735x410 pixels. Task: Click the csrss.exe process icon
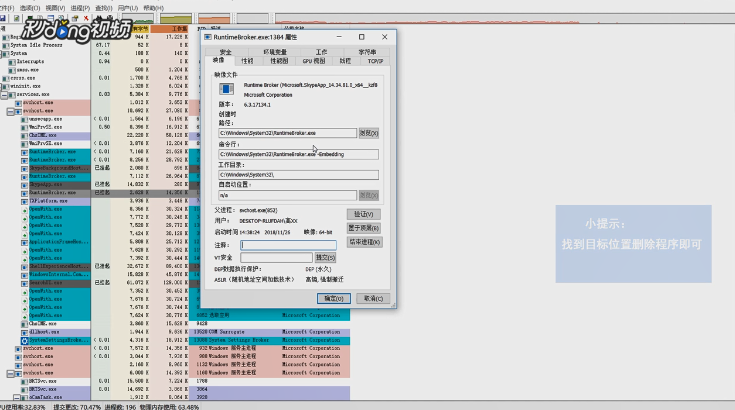pos(6,78)
